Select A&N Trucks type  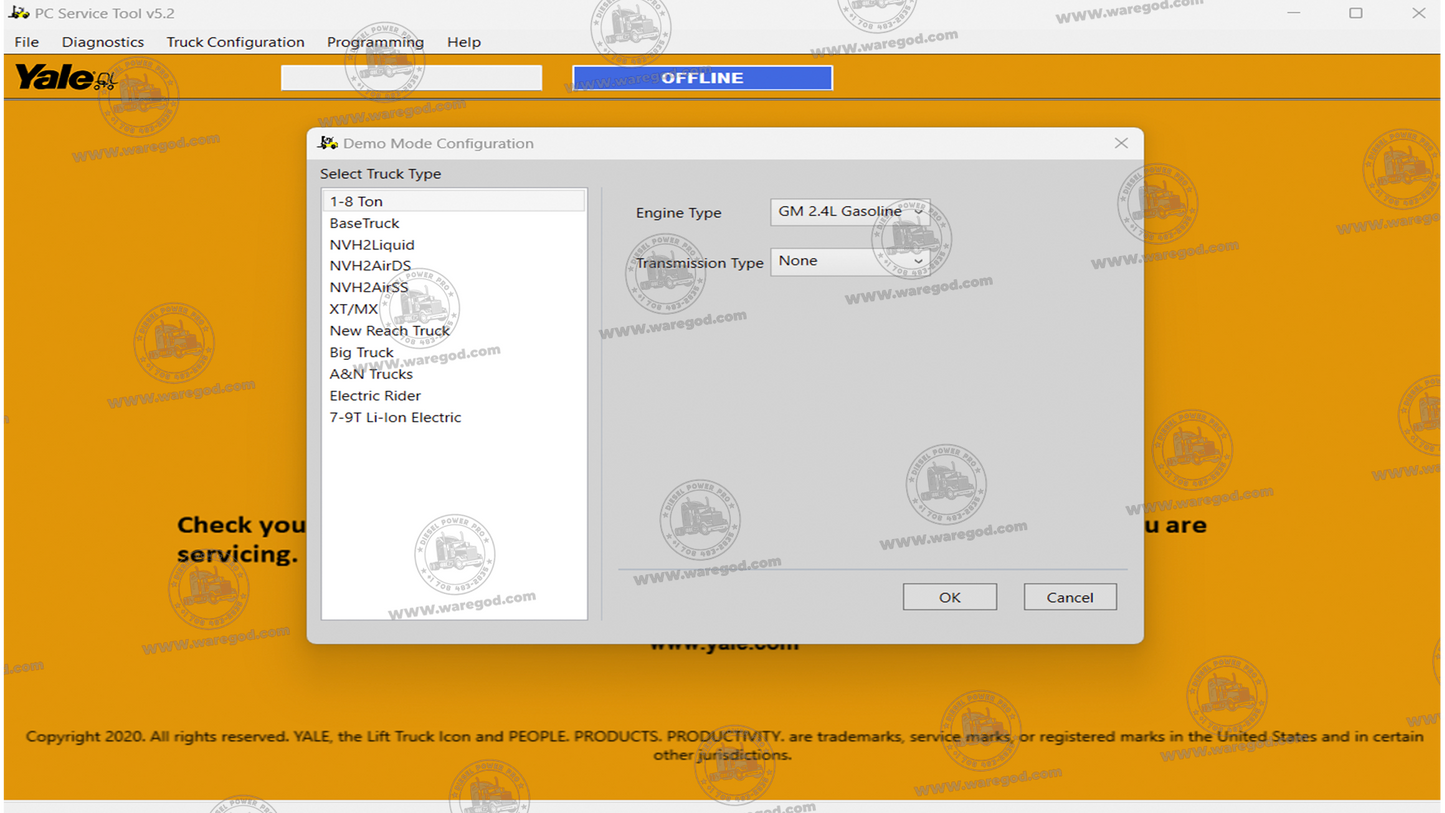453,374
